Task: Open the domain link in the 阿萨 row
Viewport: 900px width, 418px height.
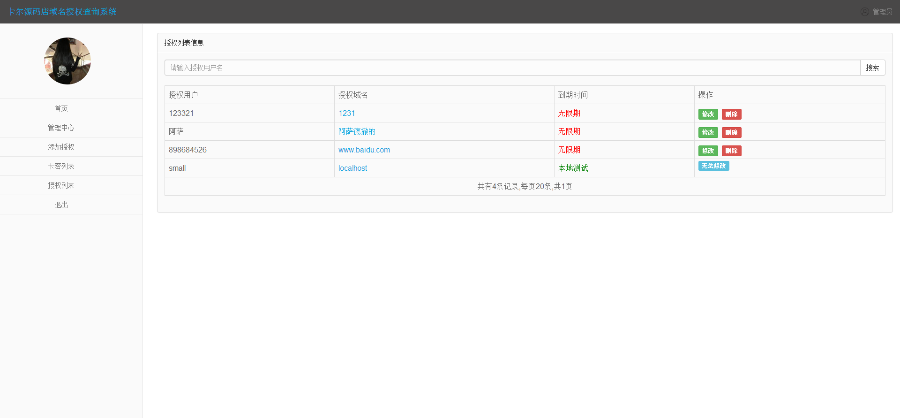Action: pyautogui.click(x=357, y=131)
